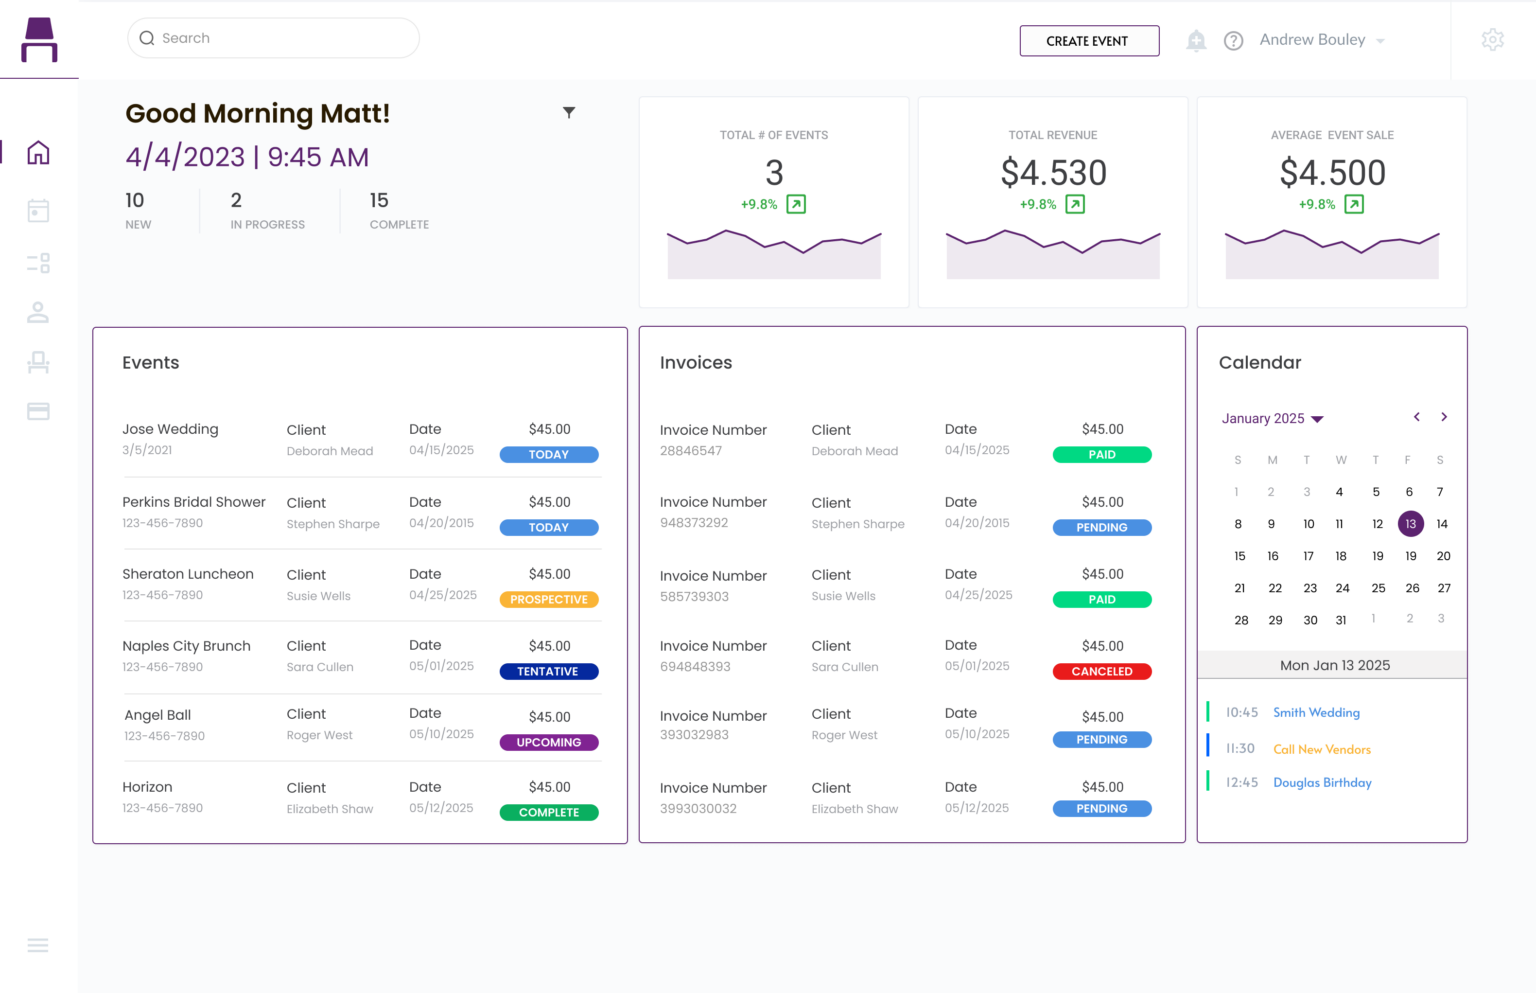The image size is (1536, 993).
Task: Open the rentals chair icon in sidebar
Action: [38, 362]
